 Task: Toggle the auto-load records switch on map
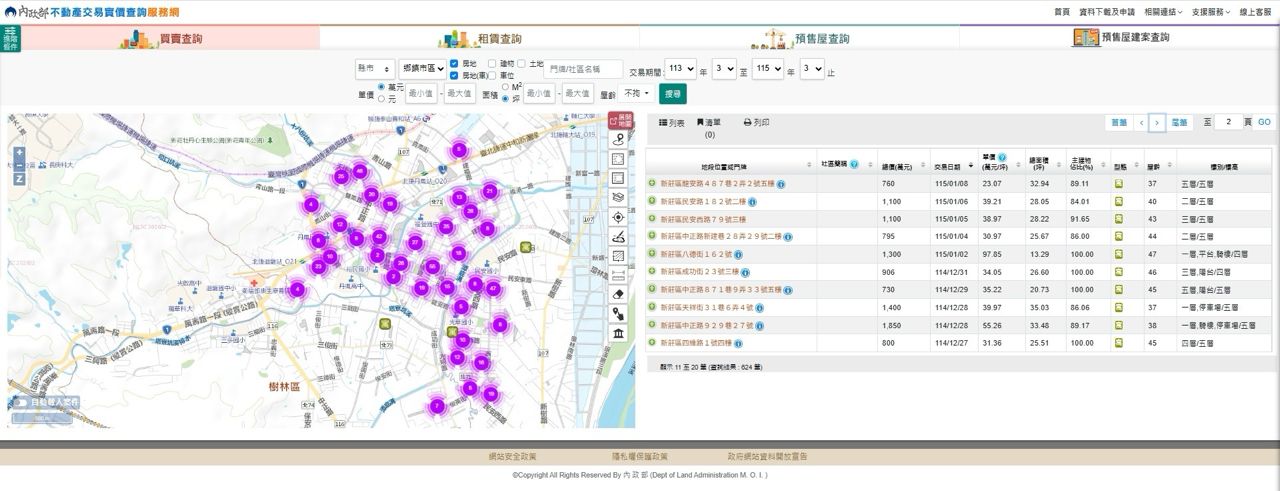[22, 403]
